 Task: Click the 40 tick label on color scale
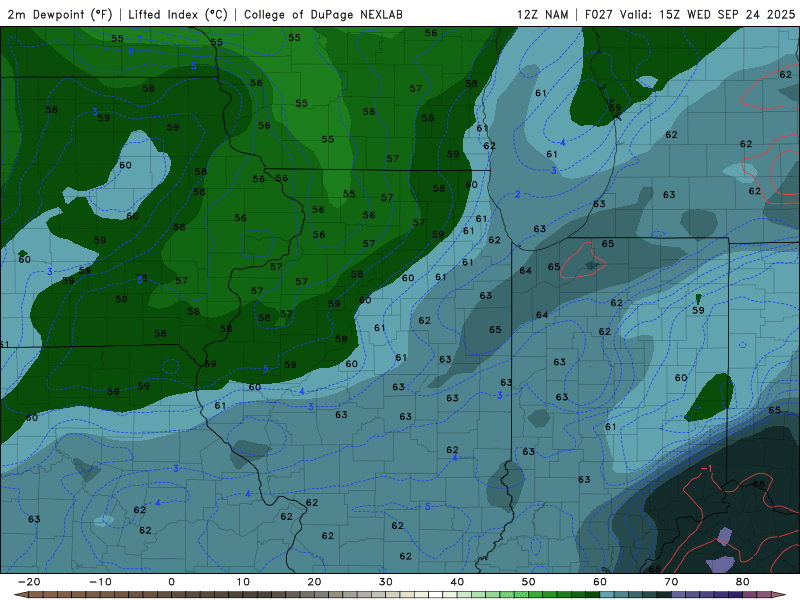tap(457, 582)
